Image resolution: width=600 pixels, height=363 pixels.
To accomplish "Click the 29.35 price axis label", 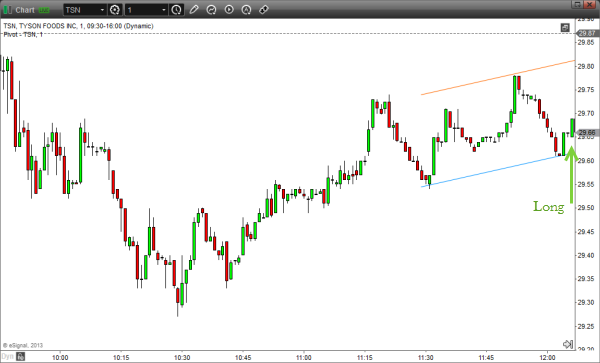I will [586, 279].
